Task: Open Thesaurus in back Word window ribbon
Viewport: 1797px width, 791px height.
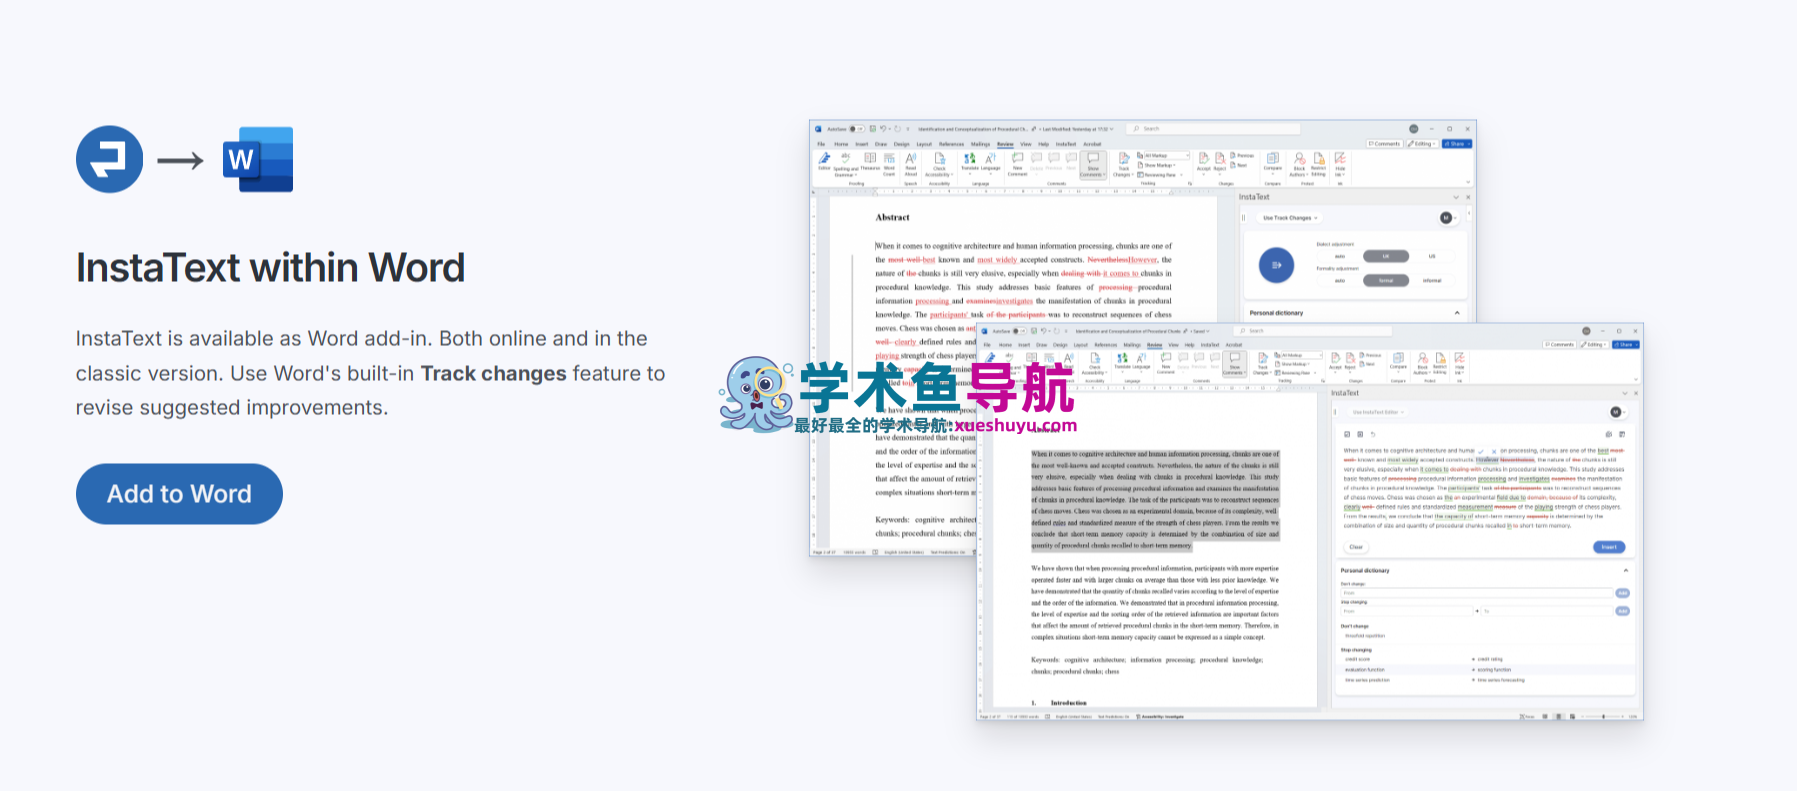Action: (x=870, y=161)
